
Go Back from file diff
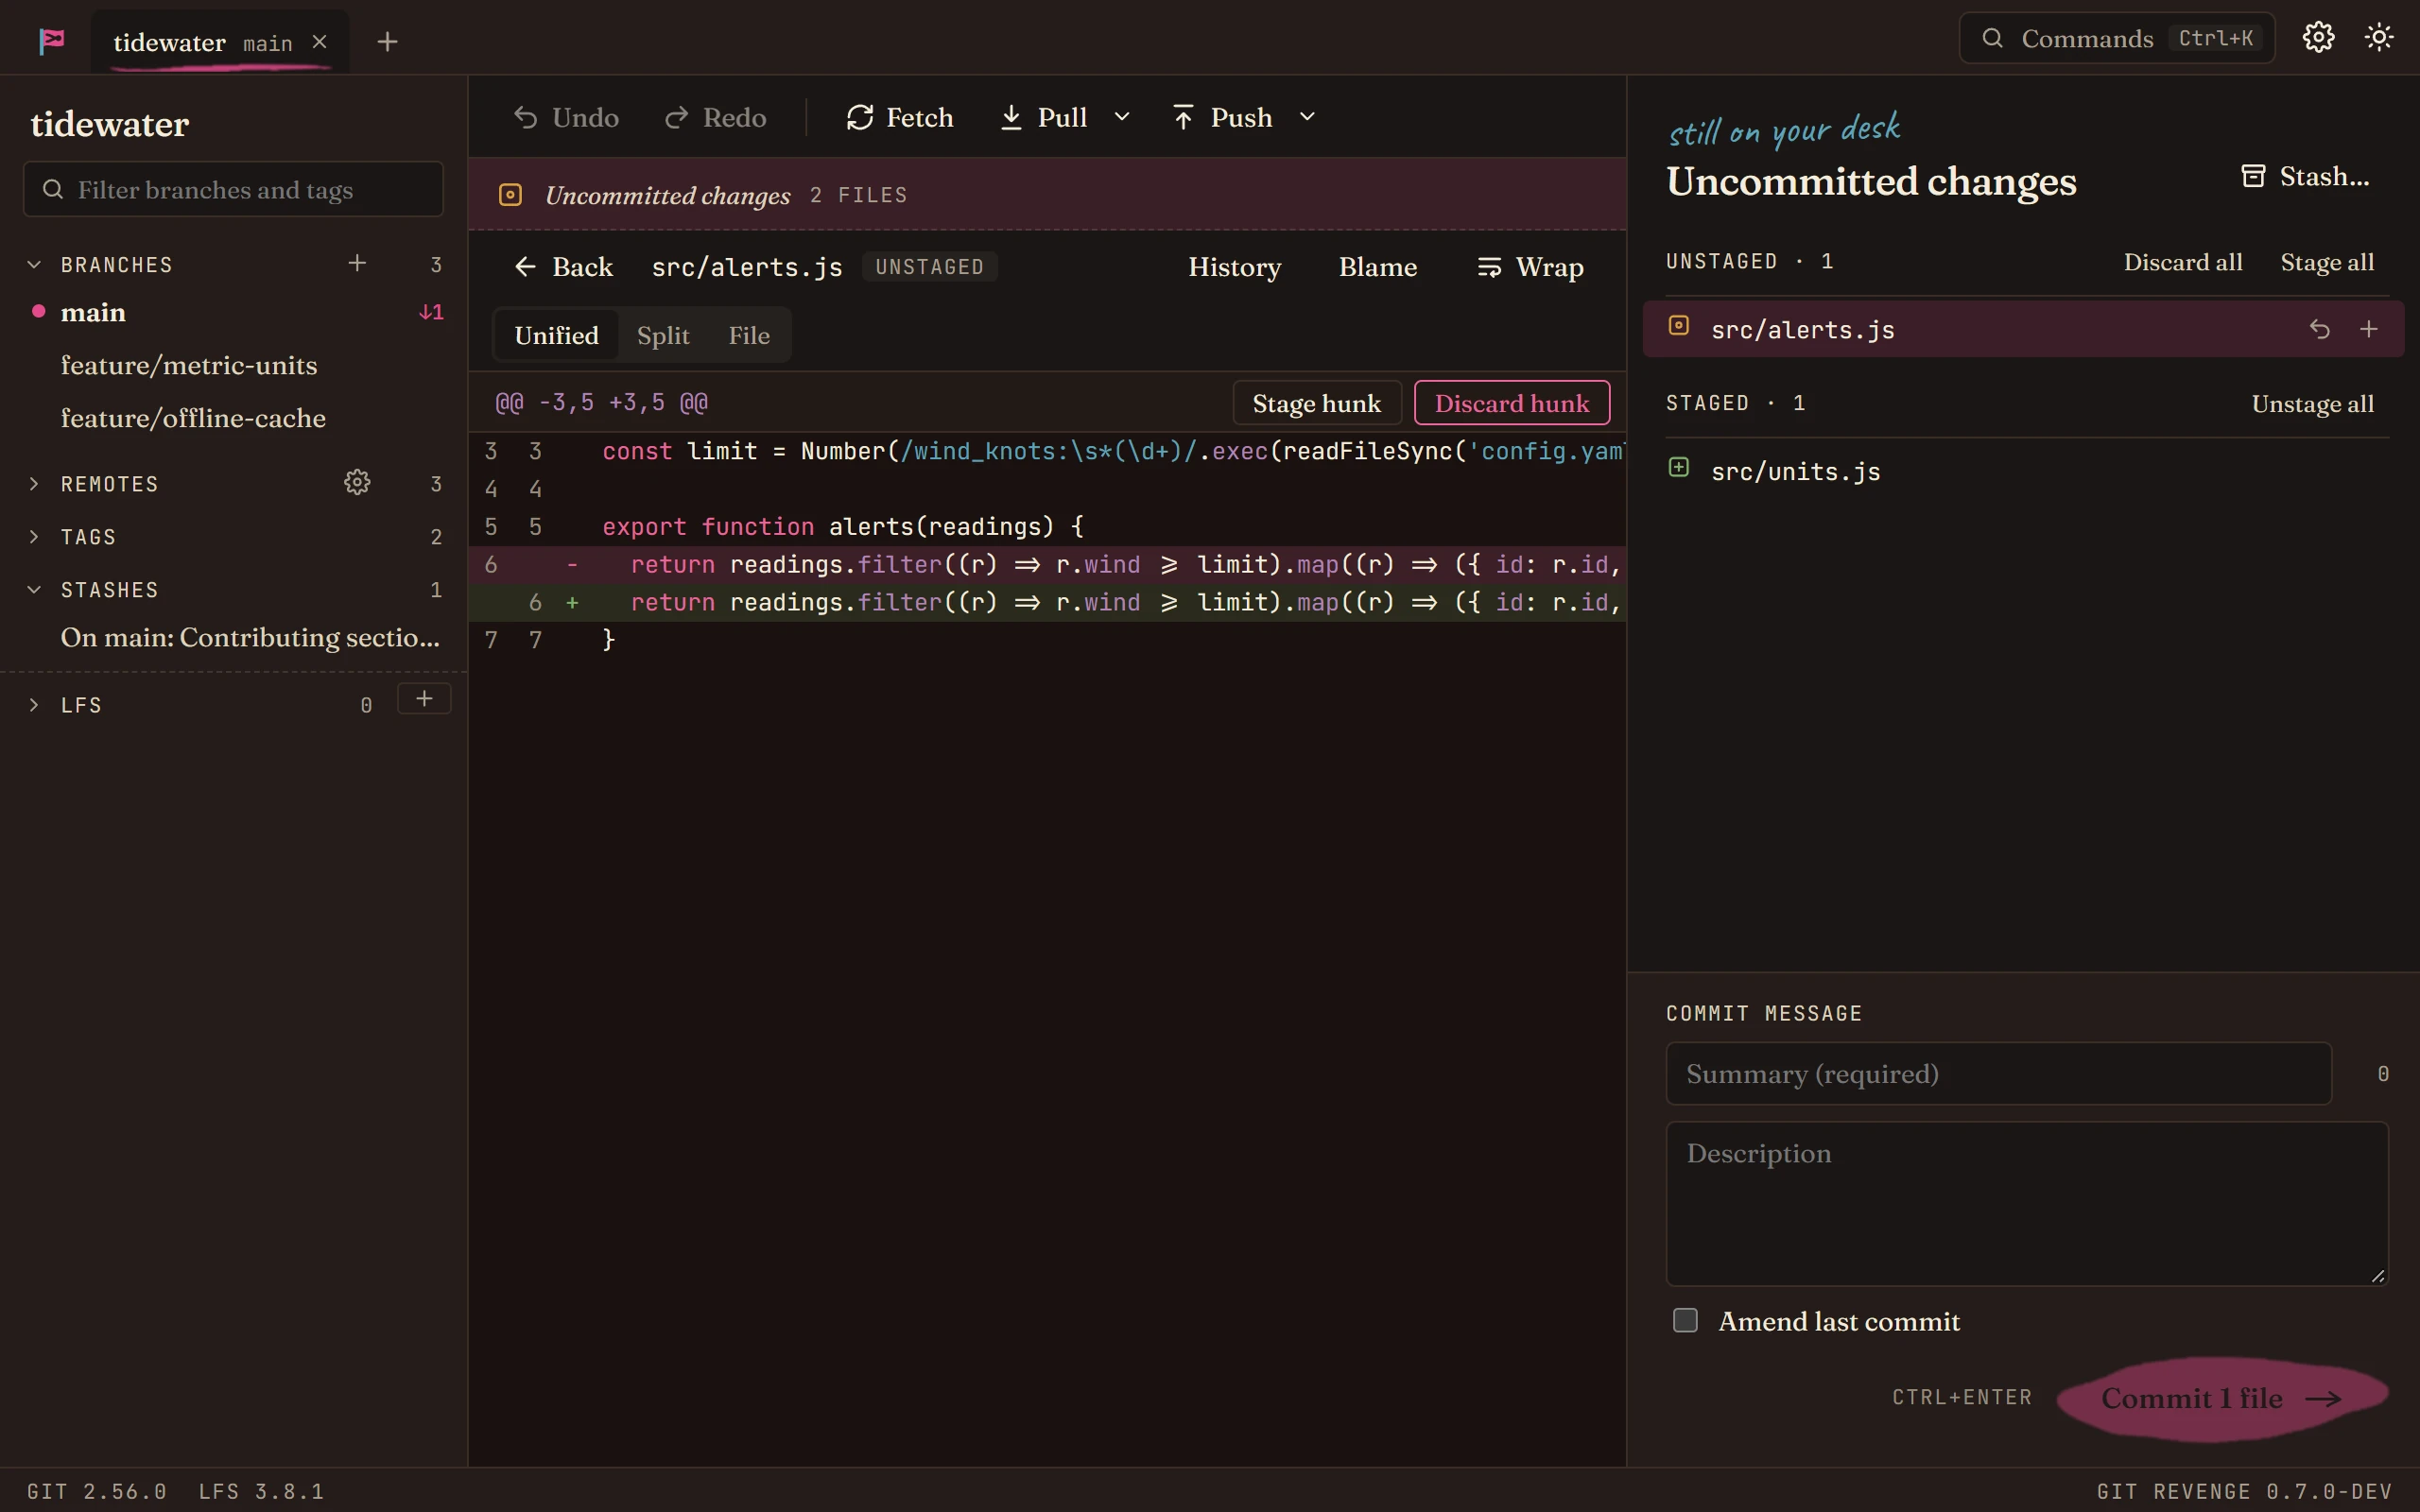point(564,267)
